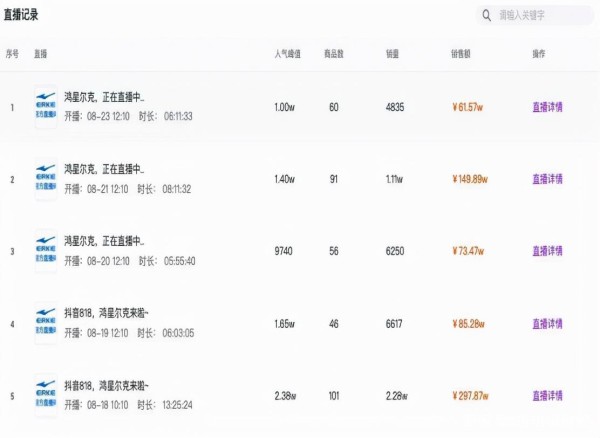
Task: Select the 抖音818 title started 08-19
Action: click(x=106, y=313)
